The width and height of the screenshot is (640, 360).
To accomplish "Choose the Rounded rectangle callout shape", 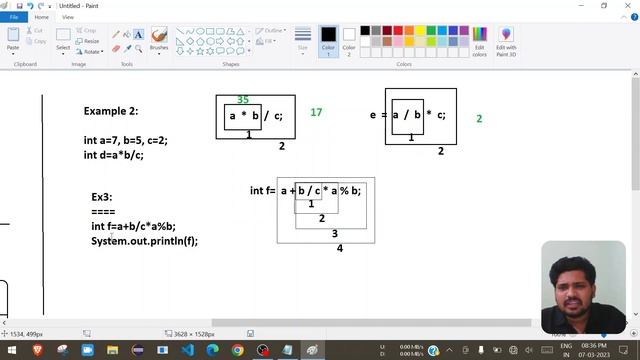I will tap(220, 51).
